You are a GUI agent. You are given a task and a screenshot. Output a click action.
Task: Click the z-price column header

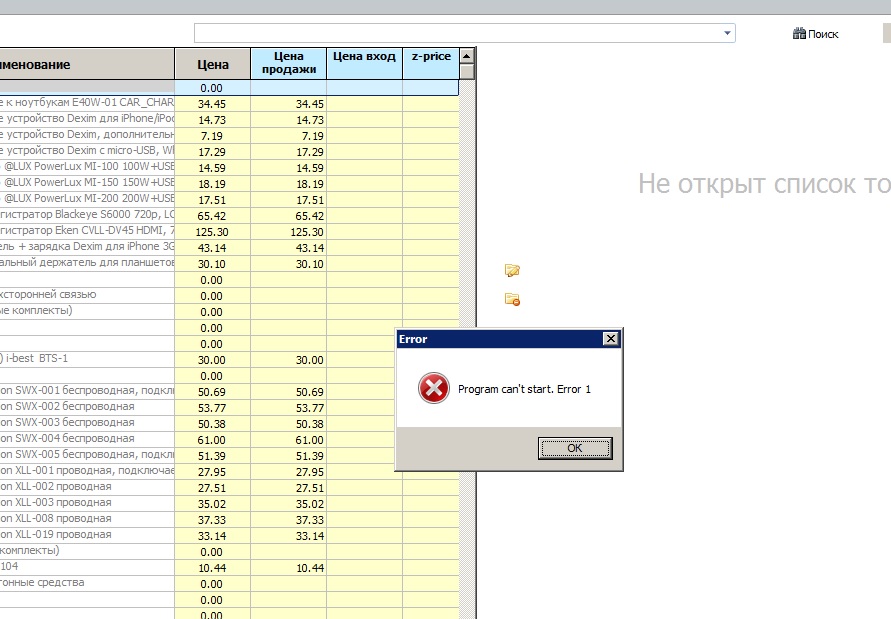click(x=431, y=63)
